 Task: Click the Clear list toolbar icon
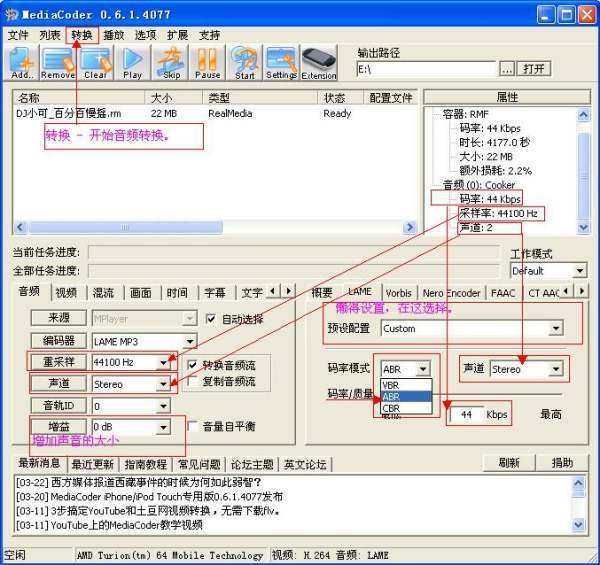[x=95, y=62]
